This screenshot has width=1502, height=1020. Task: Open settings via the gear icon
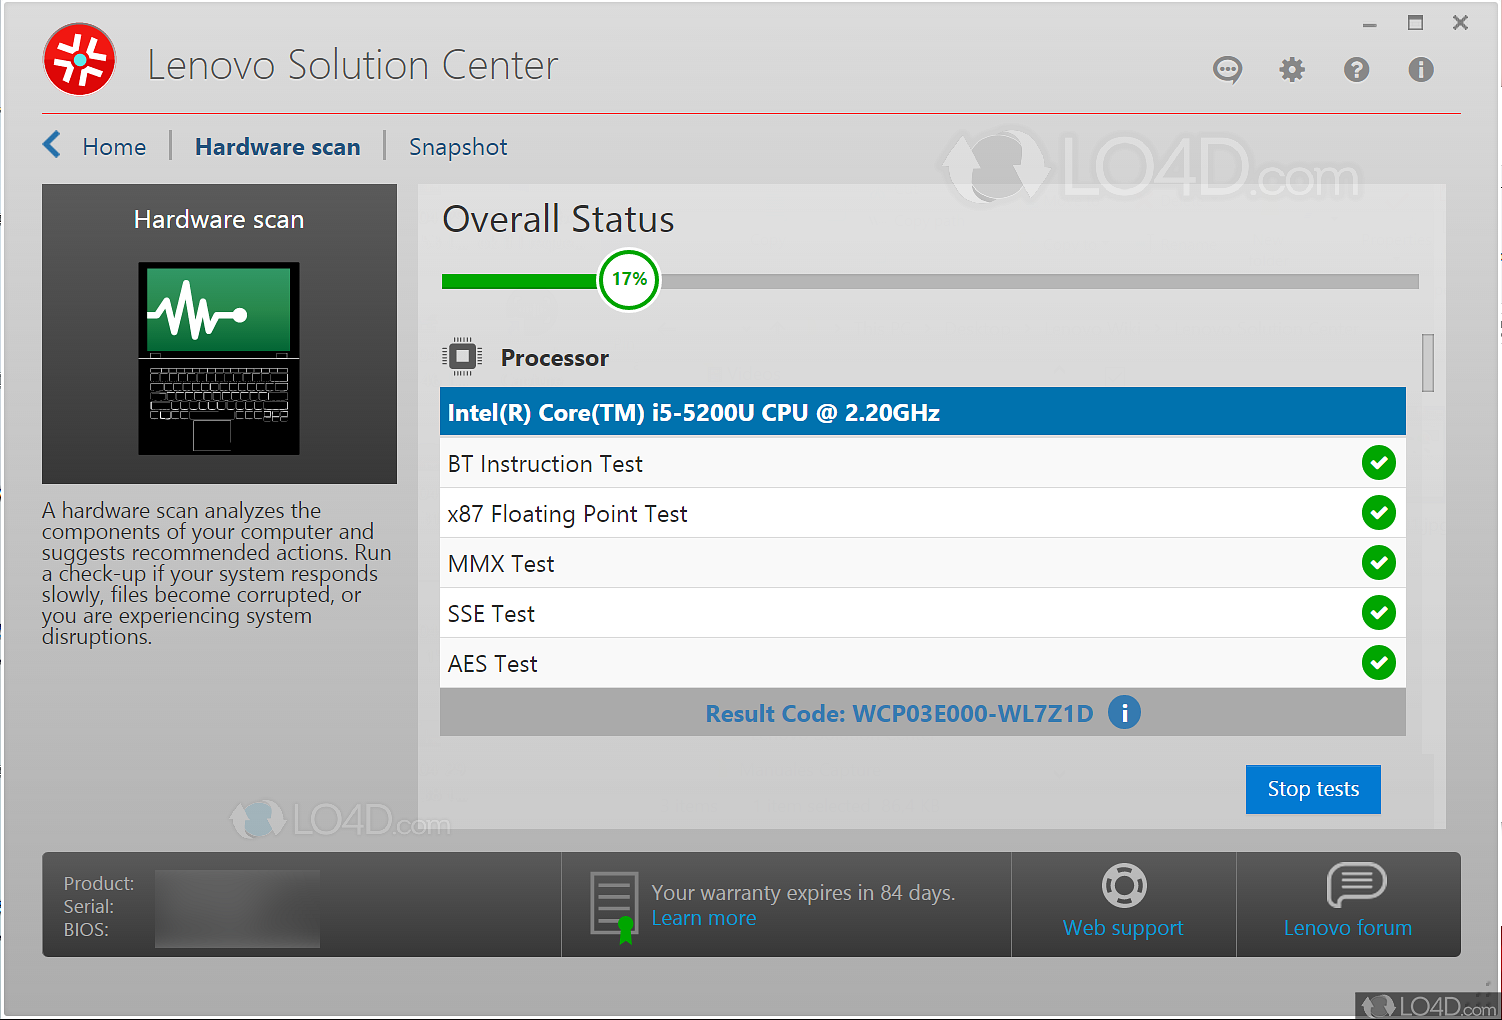point(1292,70)
